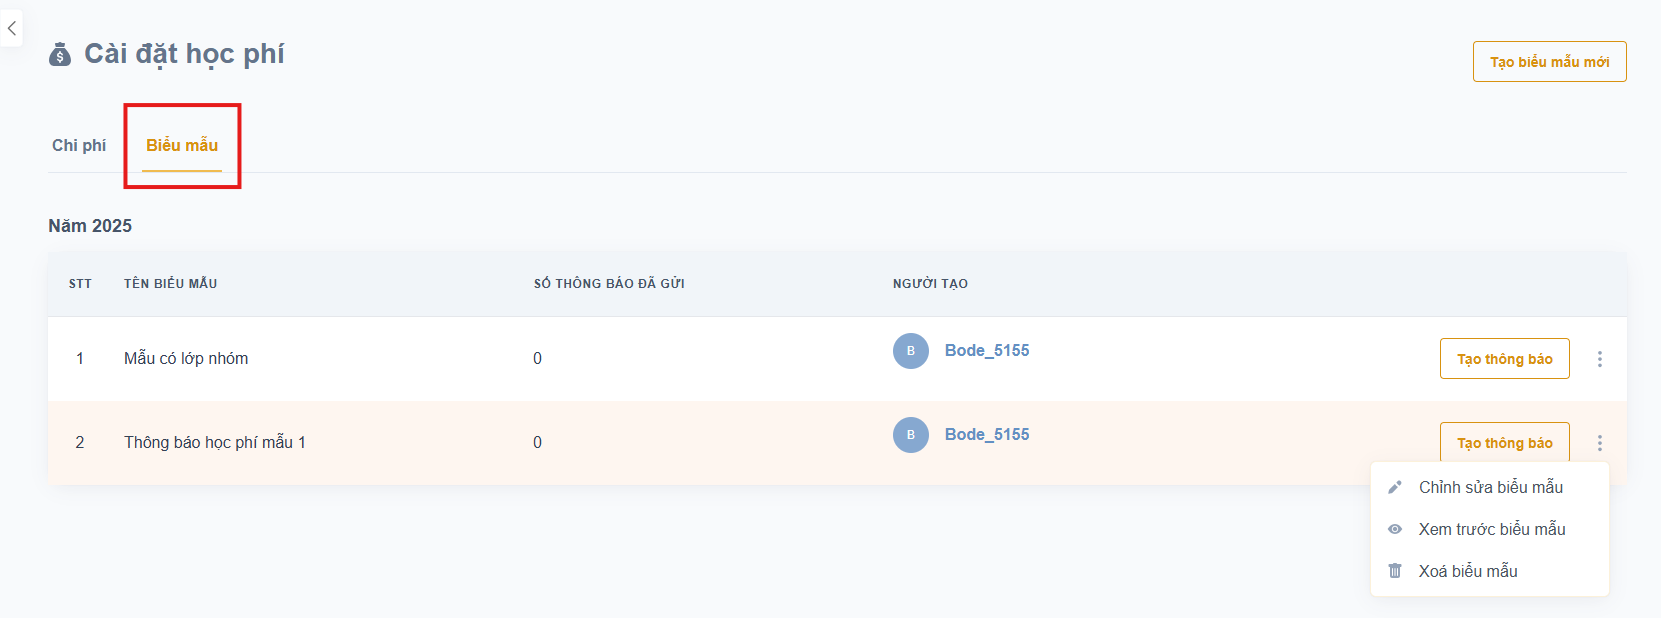Open the Bode_5155 creator link in row 2

point(986,435)
